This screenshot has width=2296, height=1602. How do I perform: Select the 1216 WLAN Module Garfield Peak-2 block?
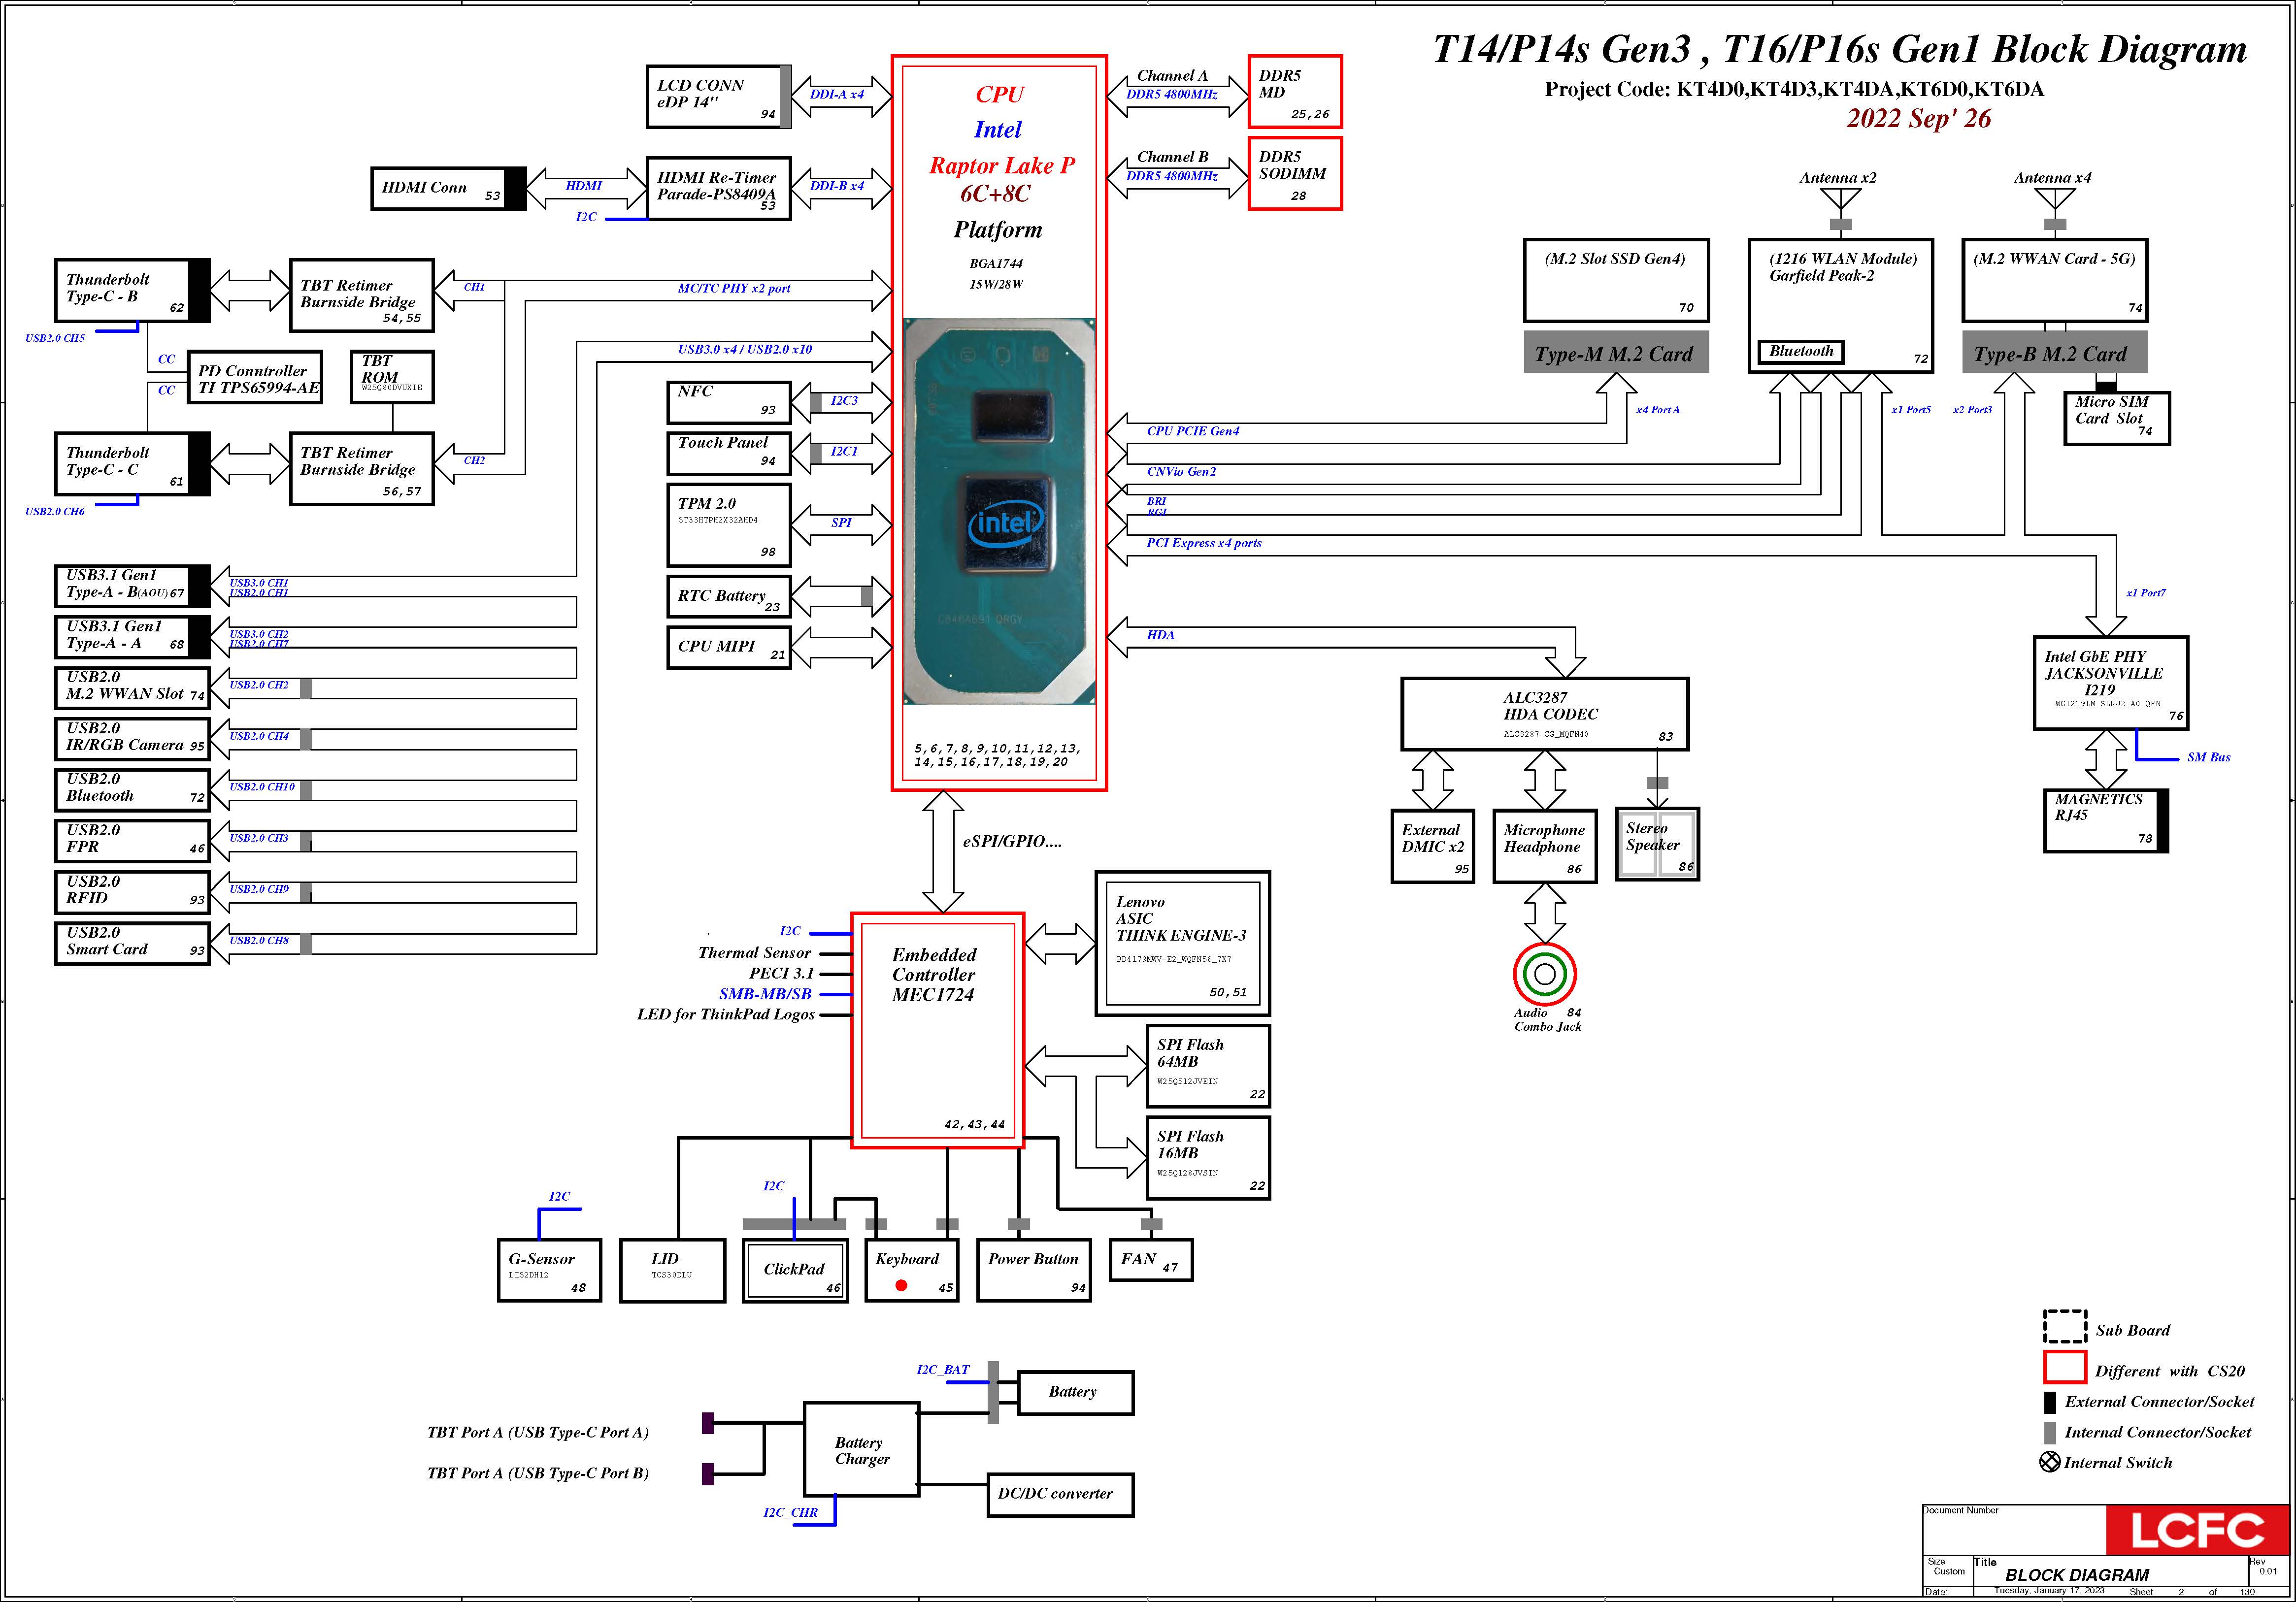pyautogui.click(x=1841, y=306)
